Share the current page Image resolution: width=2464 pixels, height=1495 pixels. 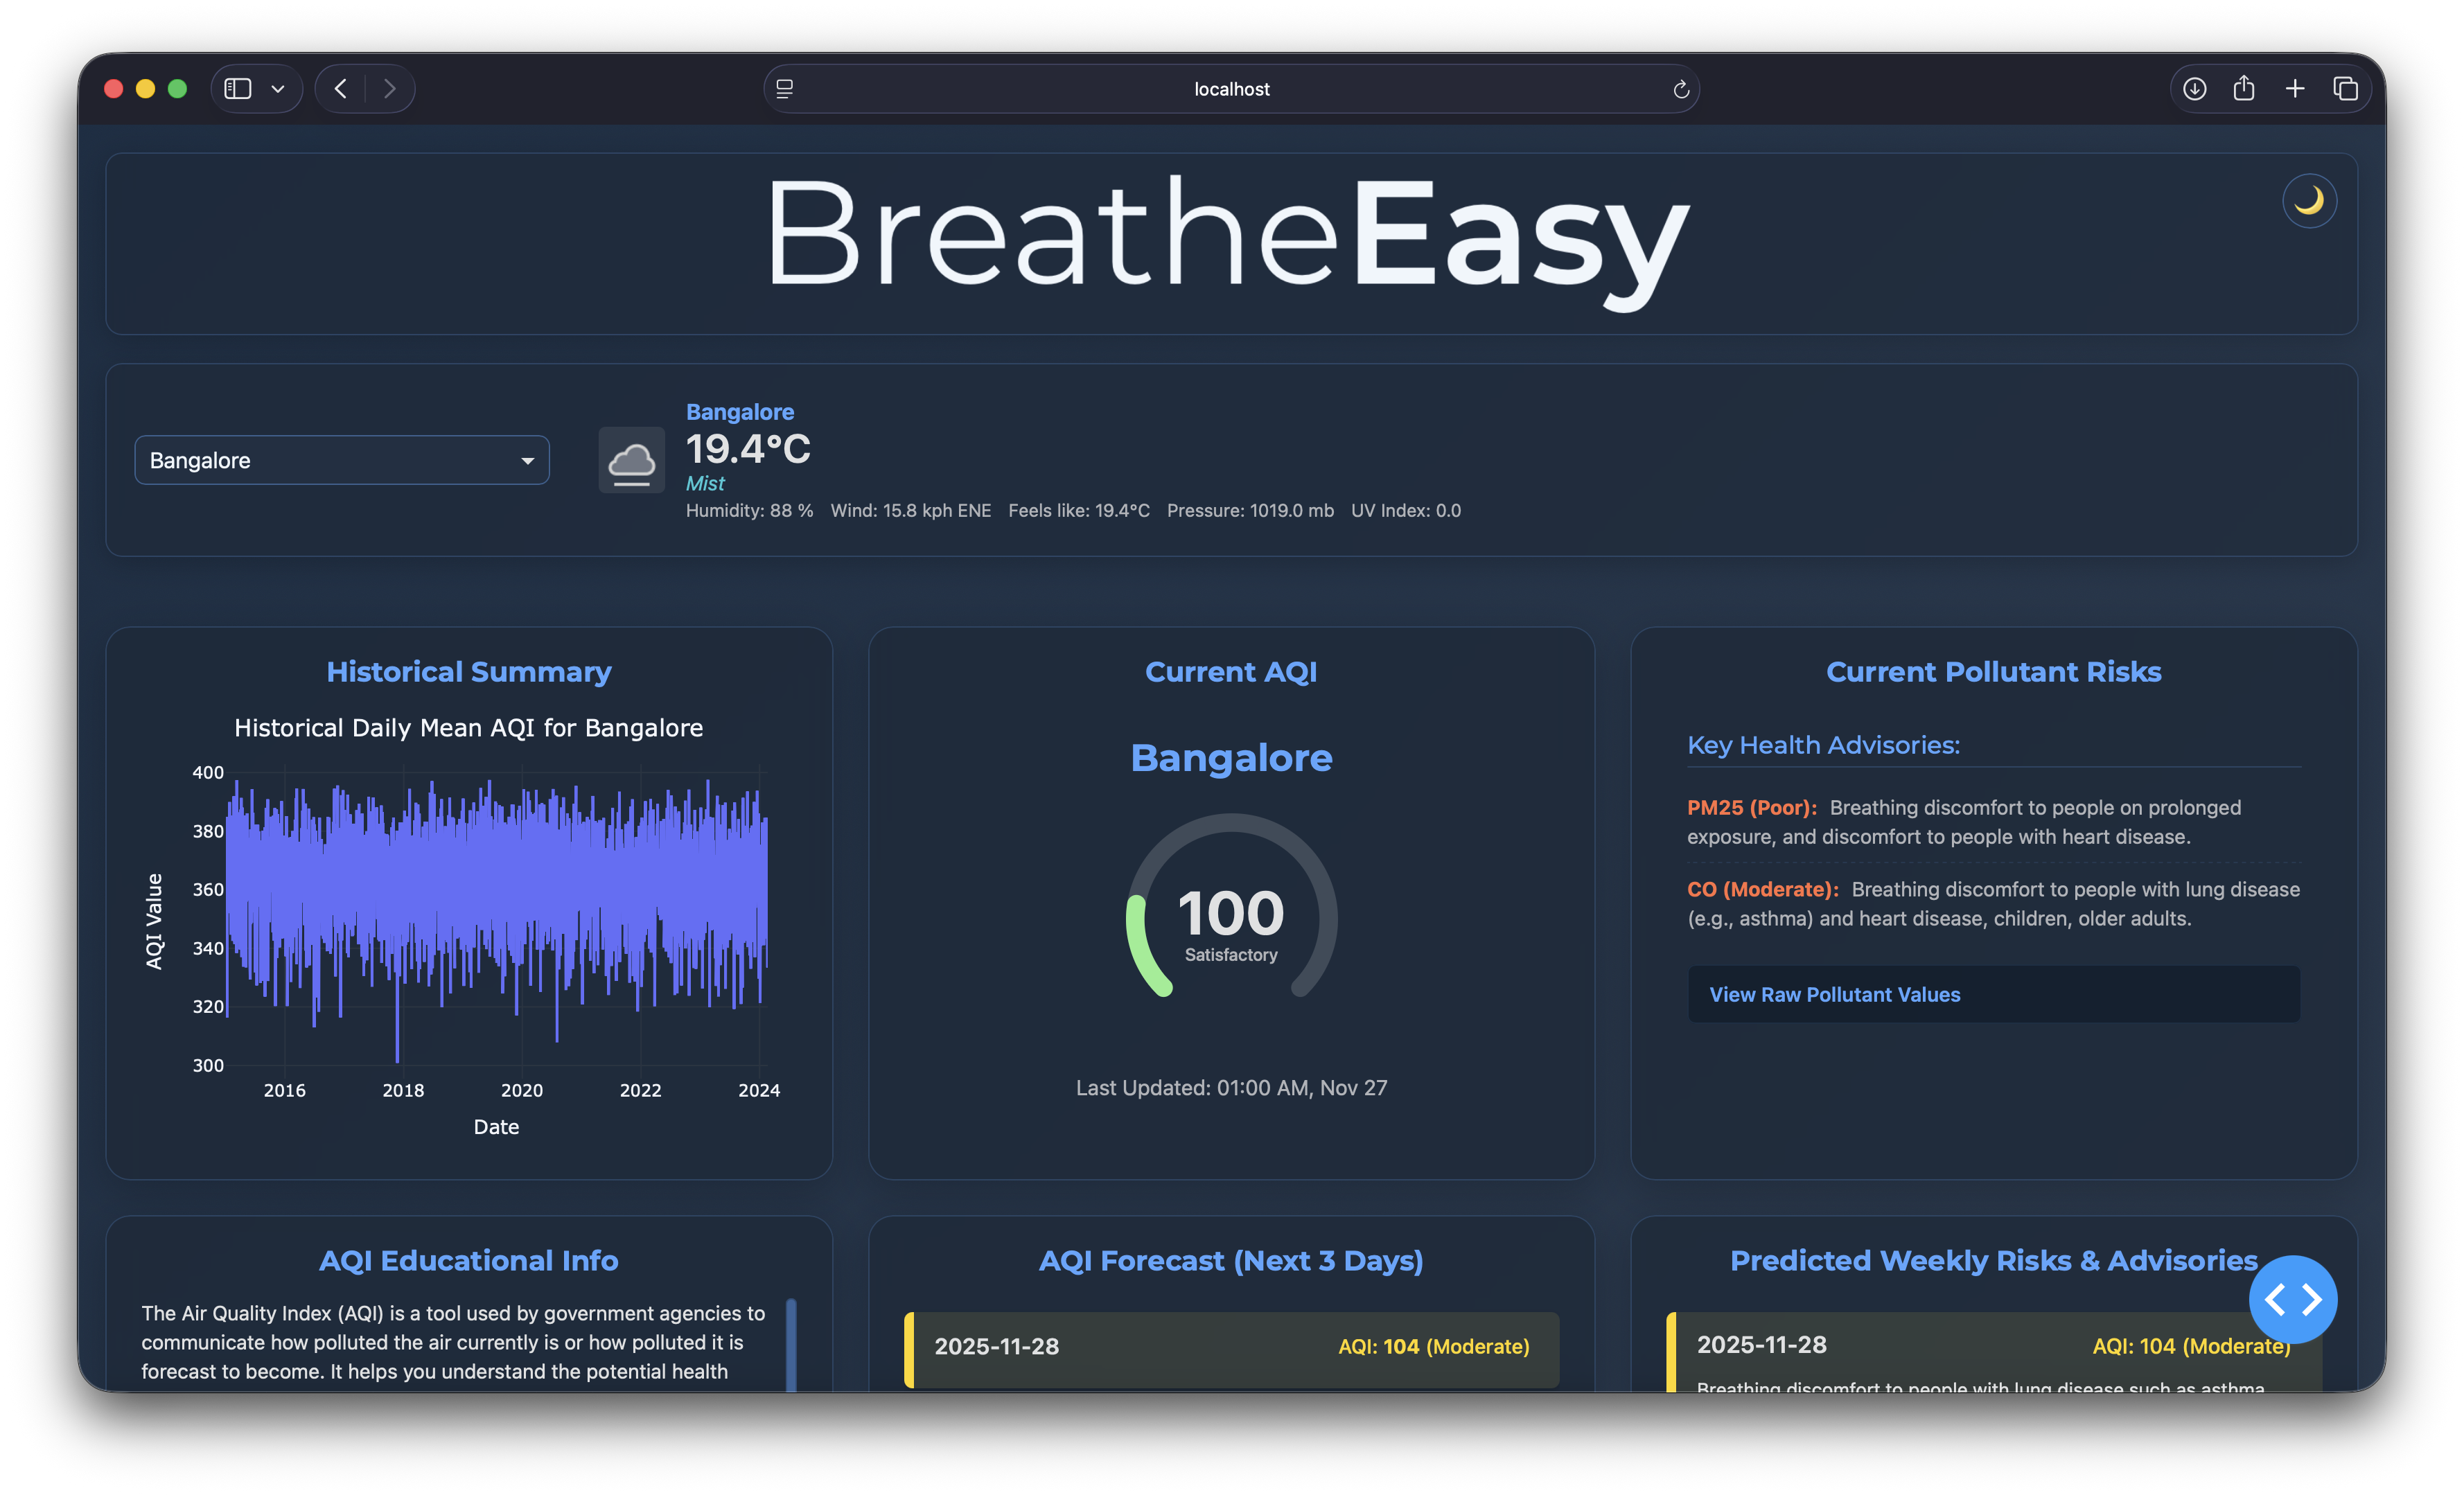pyautogui.click(x=2244, y=88)
